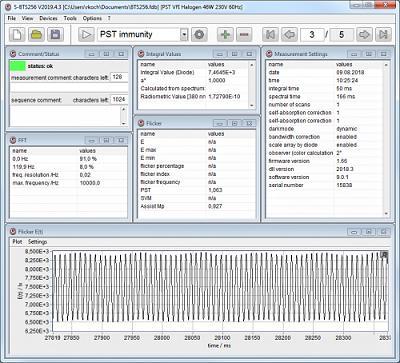
Task: Click the Measurement Settings scrollbar down arrow
Action: point(386,213)
